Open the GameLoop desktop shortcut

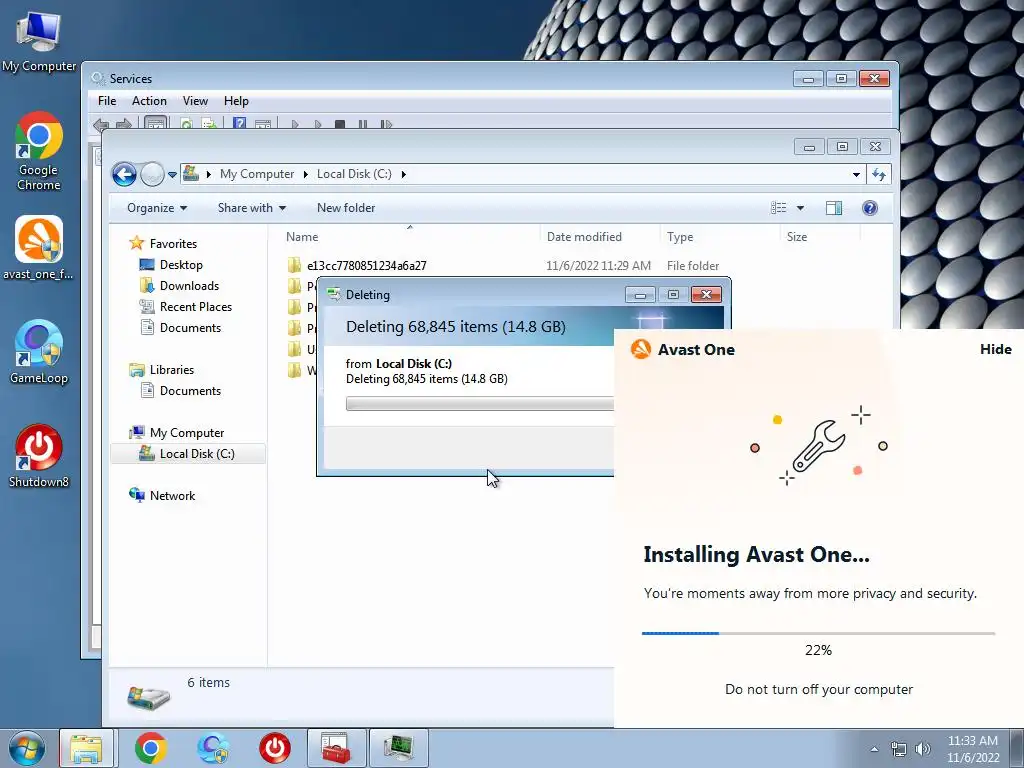[x=39, y=352]
